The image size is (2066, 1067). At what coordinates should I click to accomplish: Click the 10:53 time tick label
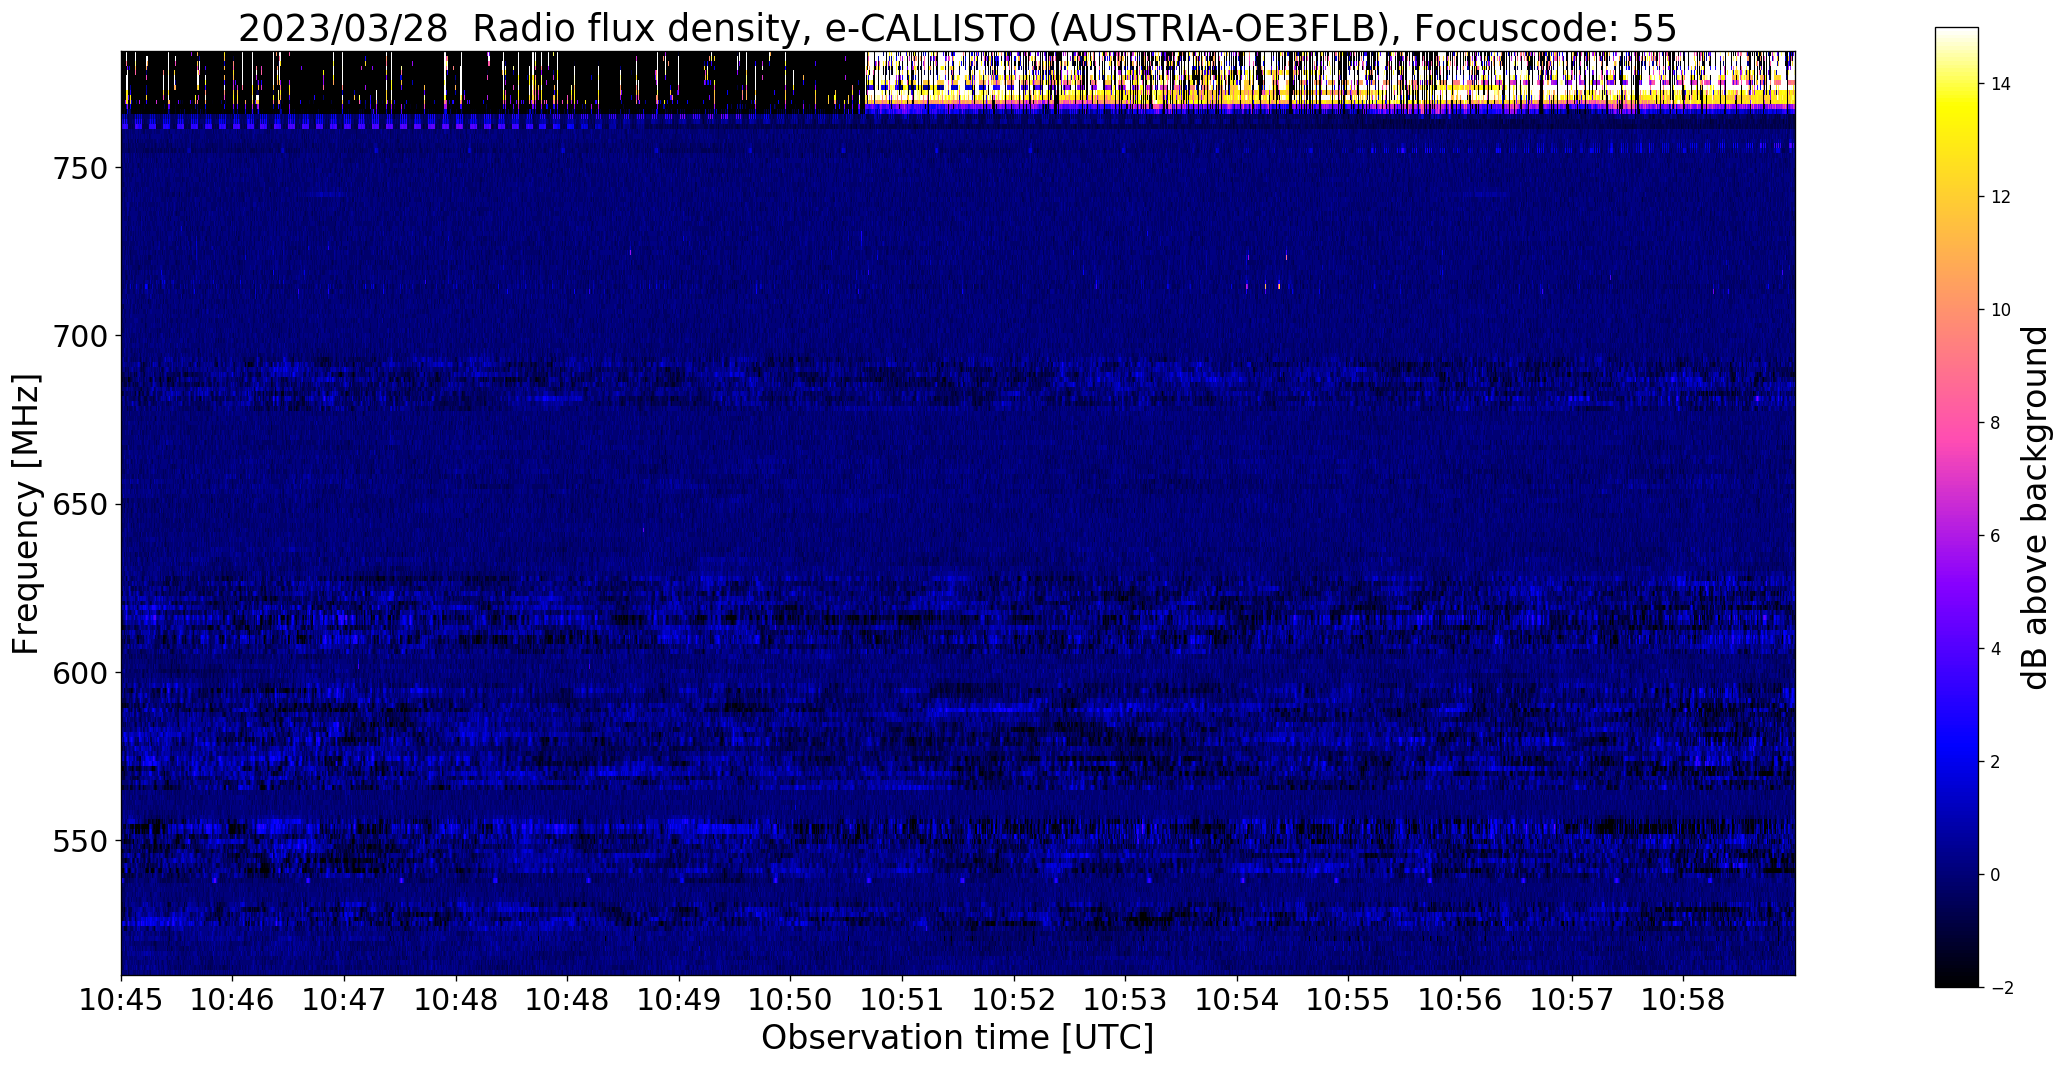1126,1001
